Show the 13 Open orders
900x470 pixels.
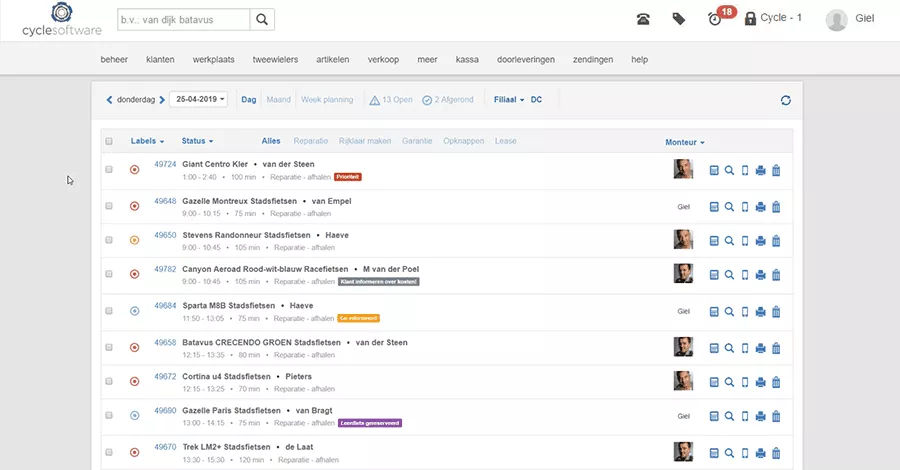[x=391, y=100]
